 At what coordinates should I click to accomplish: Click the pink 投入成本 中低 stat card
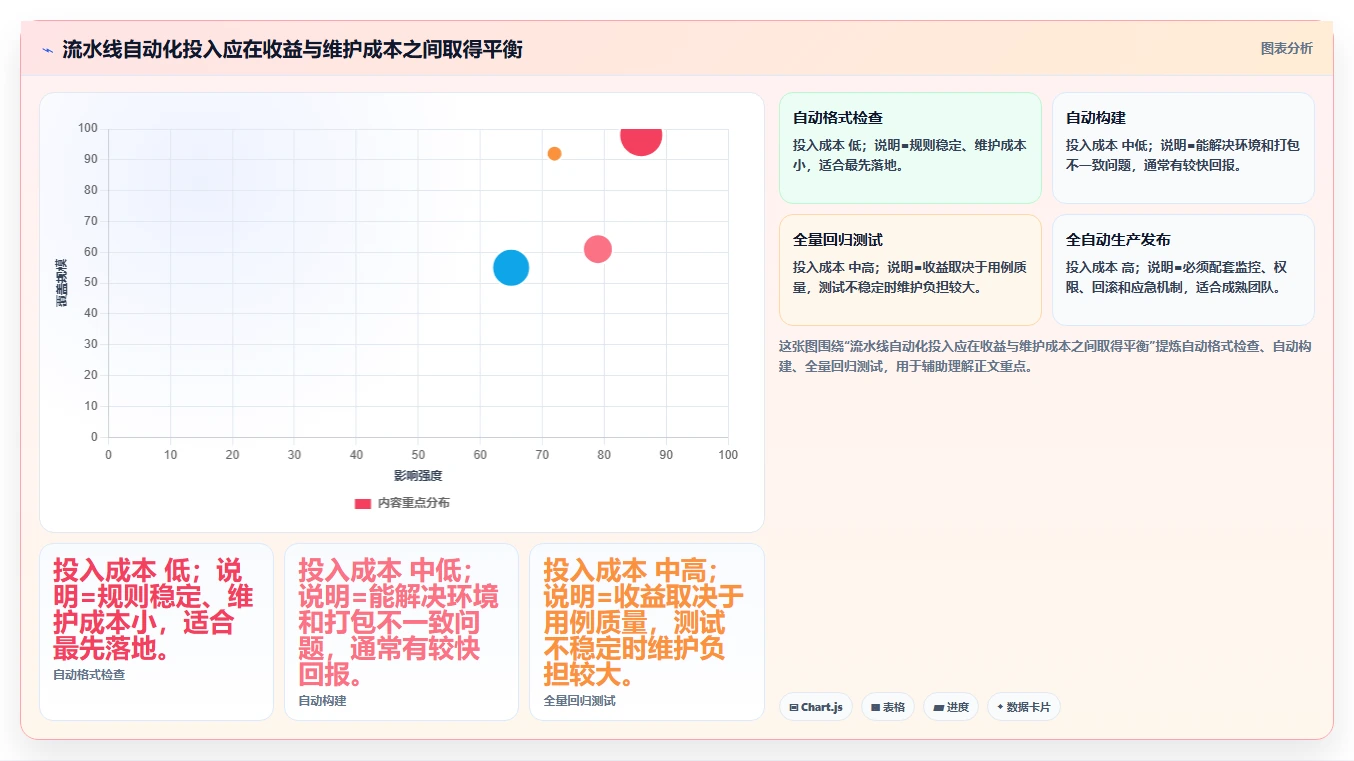point(401,632)
